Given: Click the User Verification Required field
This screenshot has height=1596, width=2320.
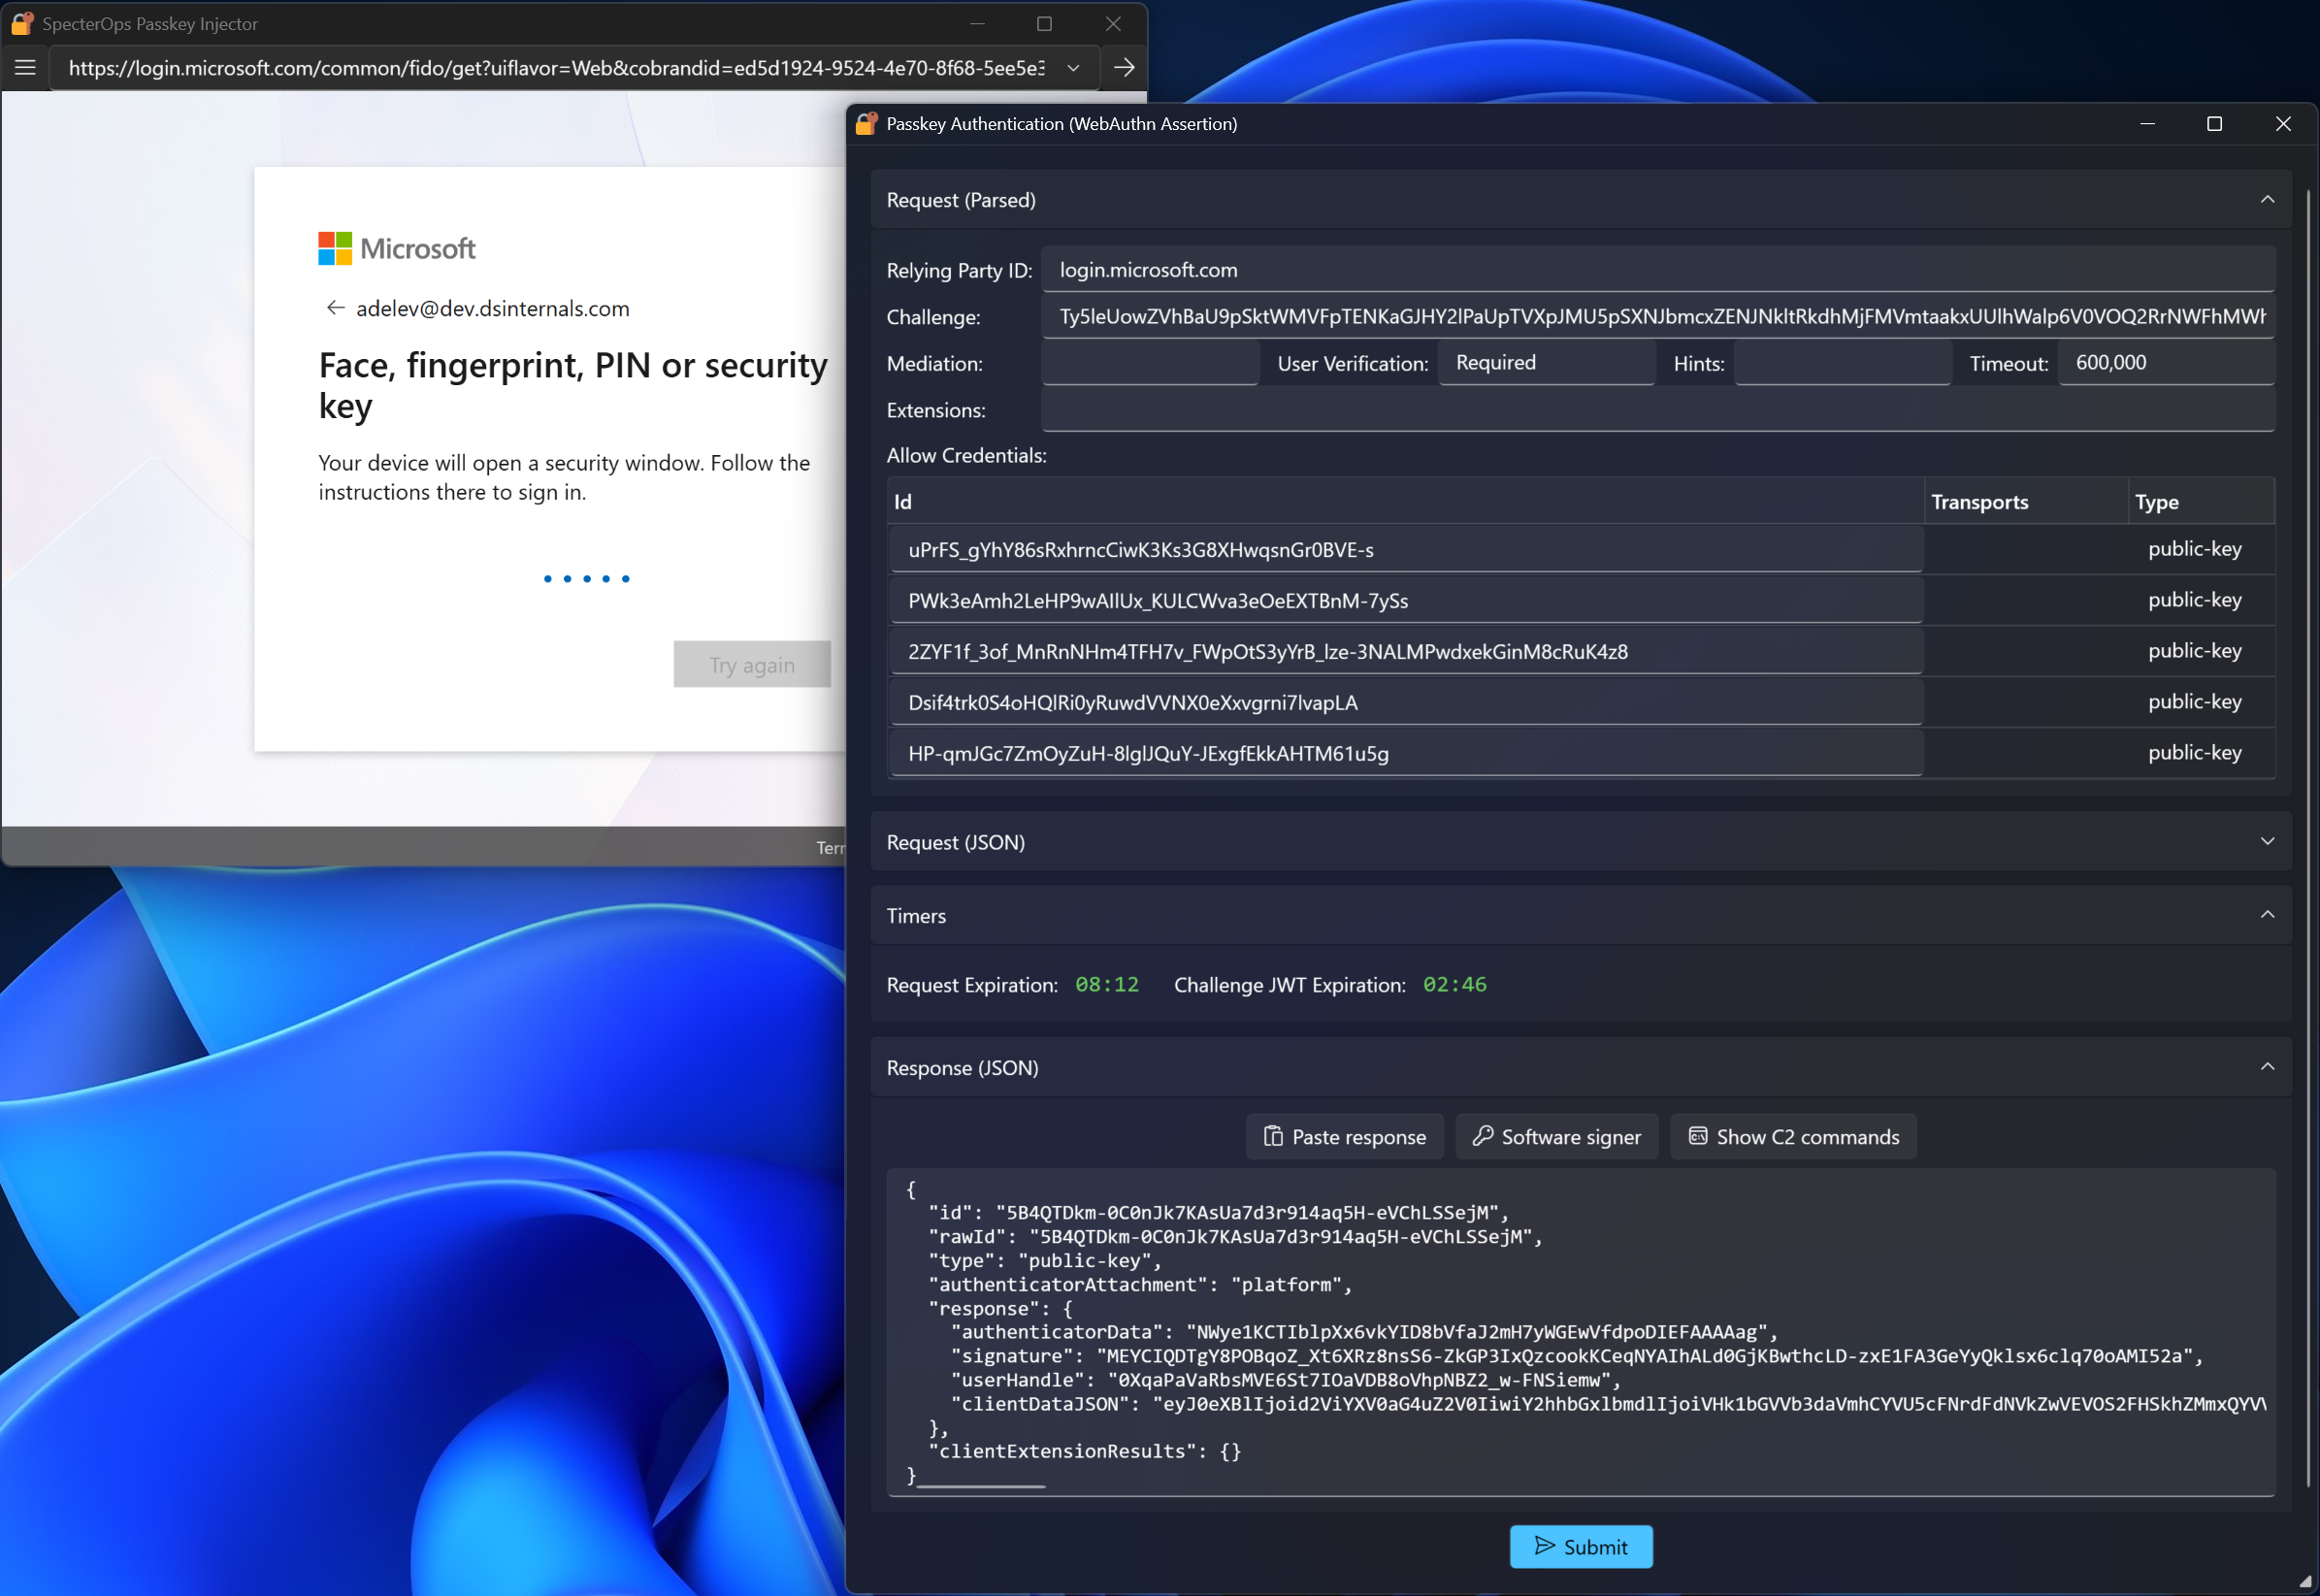Looking at the screenshot, I should tap(1546, 363).
